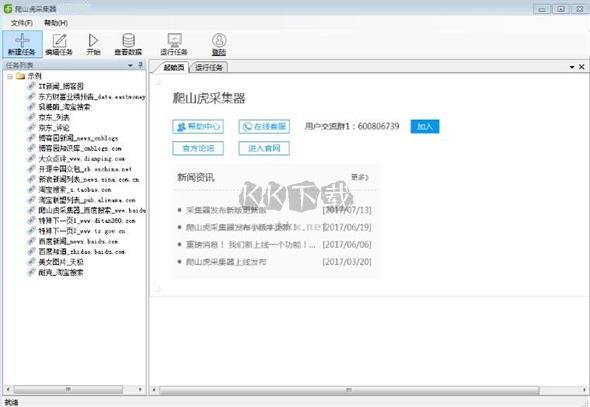Click the 在线客服 button
The width and height of the screenshot is (590, 407).
[x=264, y=126]
